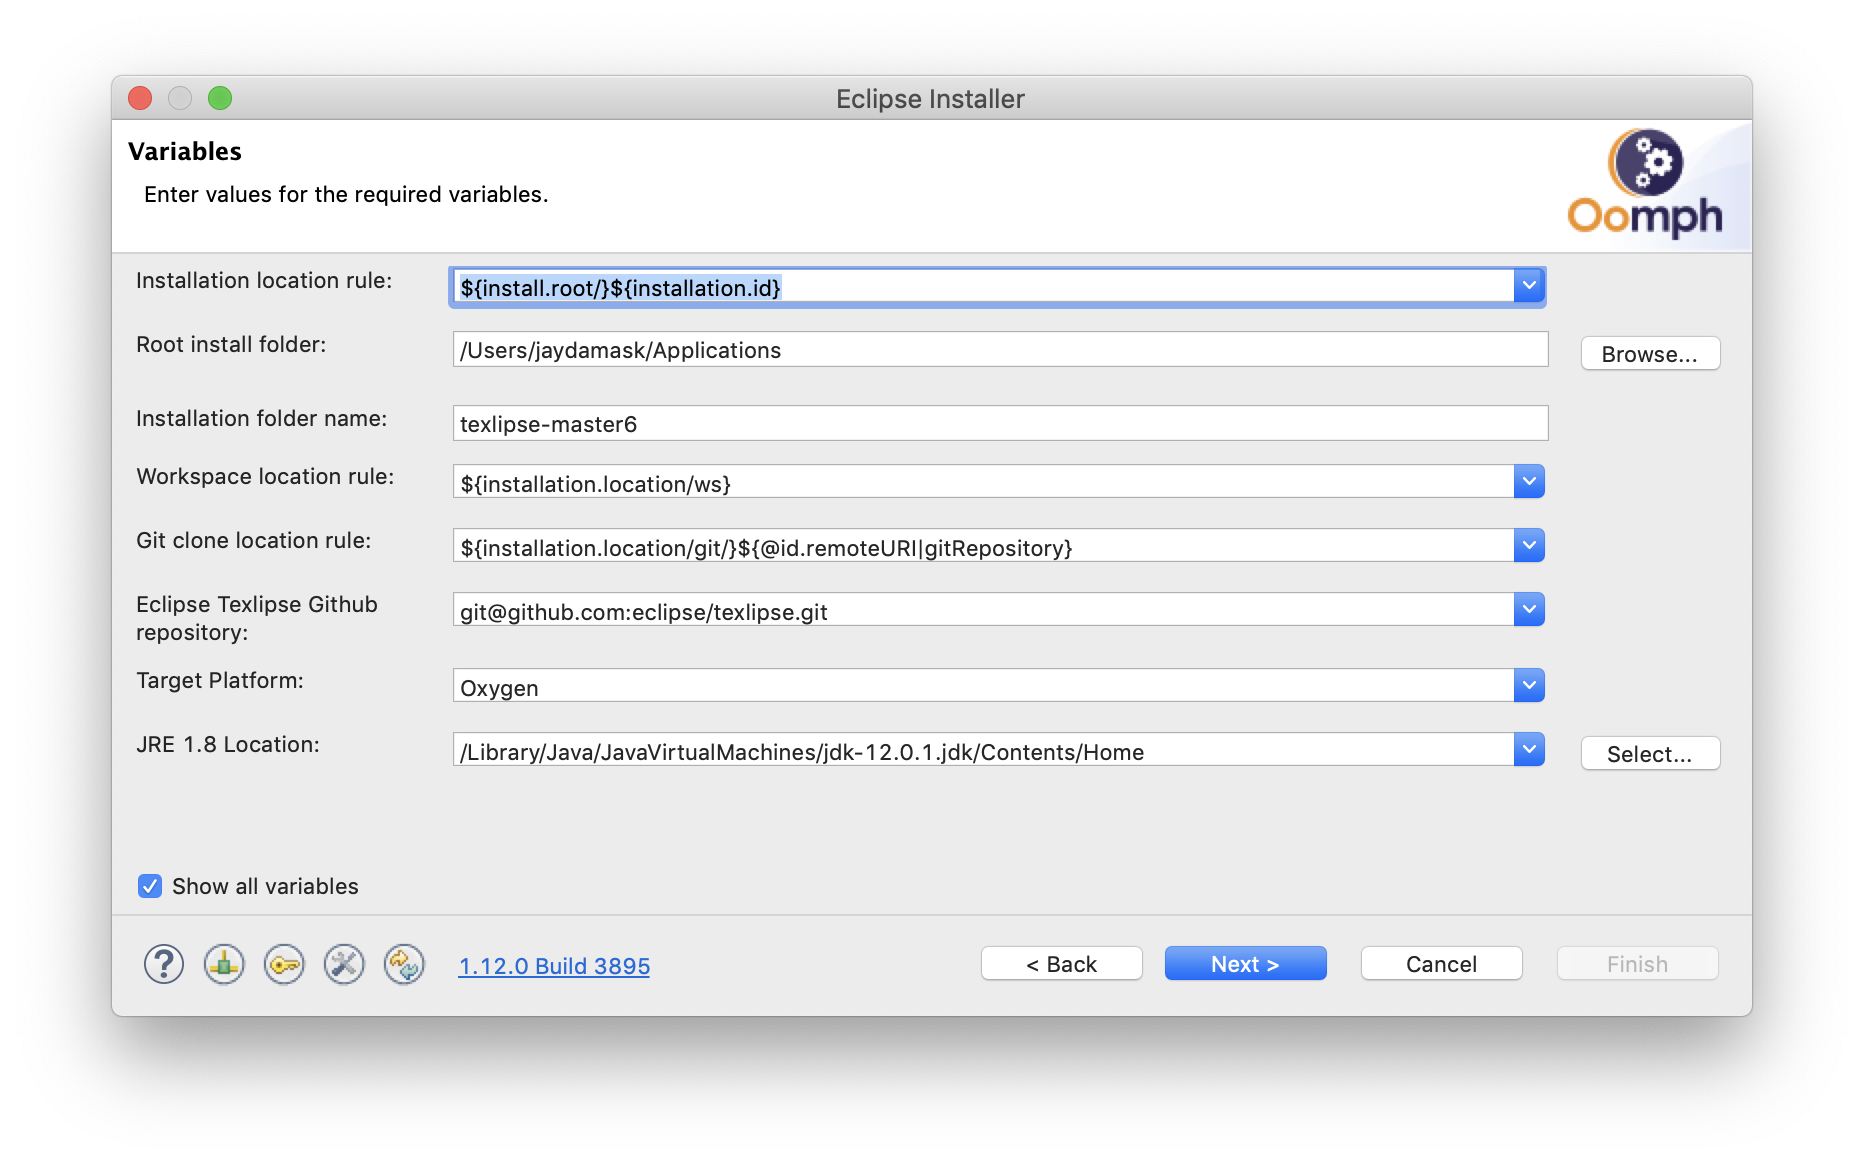The width and height of the screenshot is (1864, 1164).
Task: Cancel the installer
Action: [1442, 964]
